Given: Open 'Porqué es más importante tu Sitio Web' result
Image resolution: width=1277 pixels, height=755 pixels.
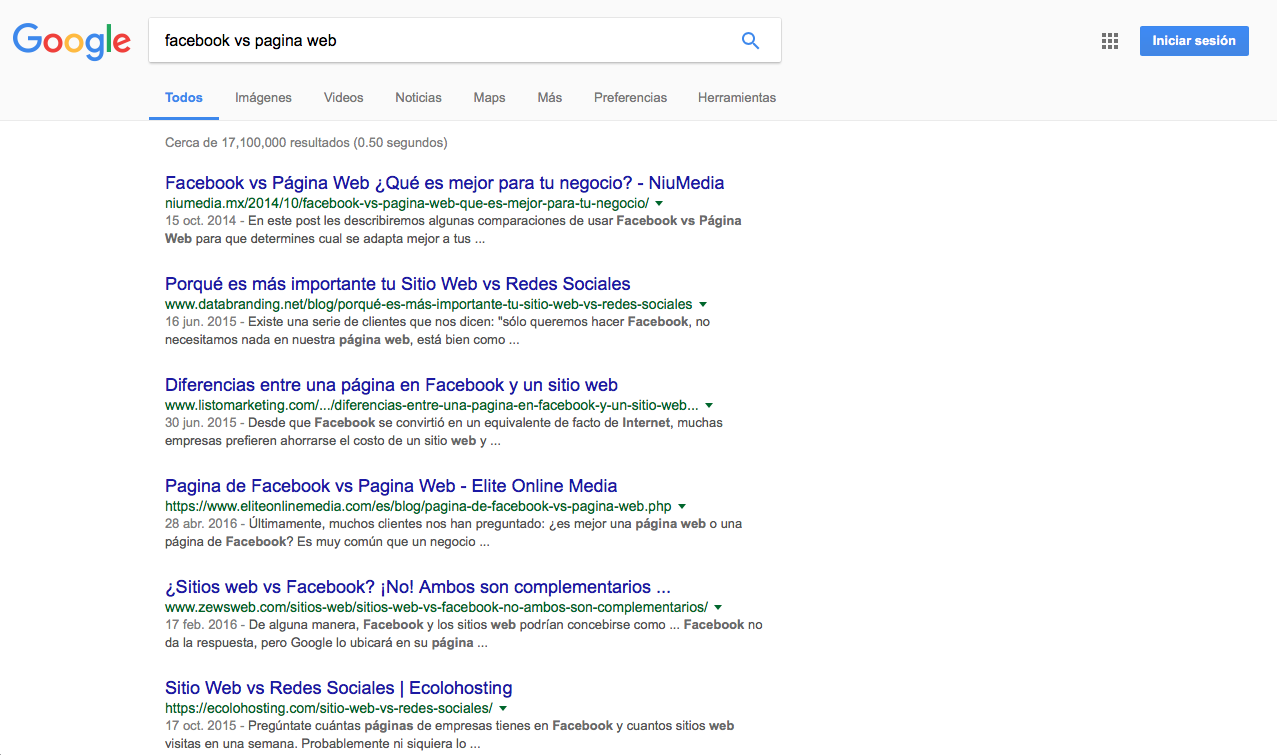Looking at the screenshot, I should tap(398, 284).
